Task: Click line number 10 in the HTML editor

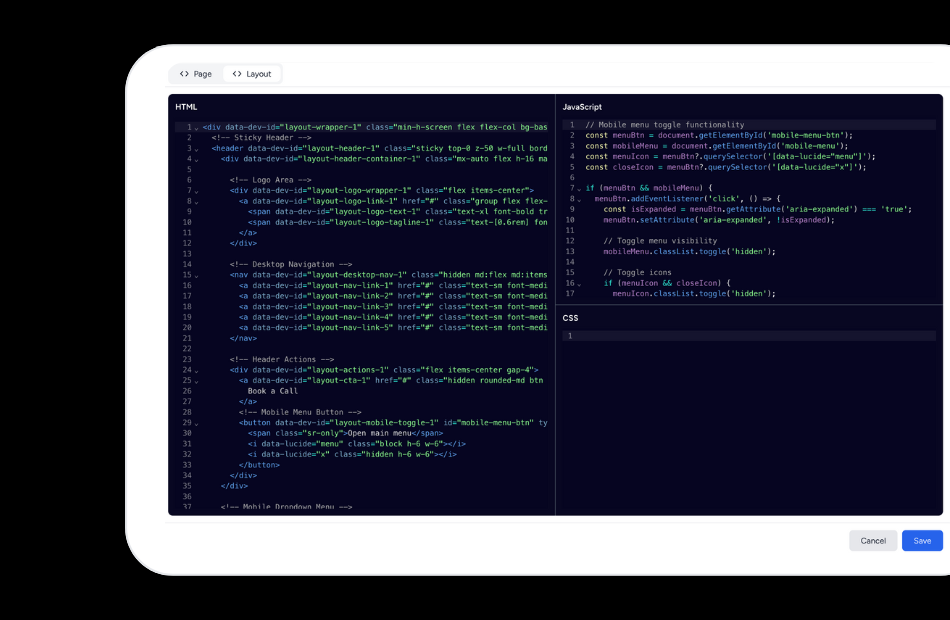Action: [188, 222]
